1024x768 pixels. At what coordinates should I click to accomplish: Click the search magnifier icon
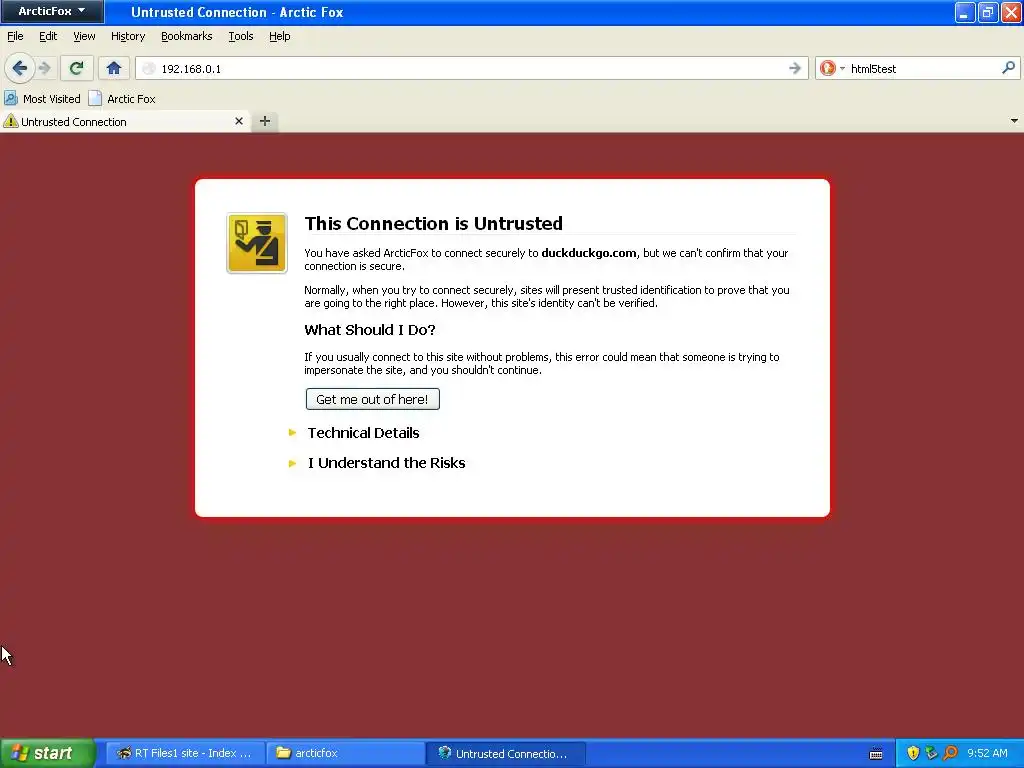pos(1008,68)
